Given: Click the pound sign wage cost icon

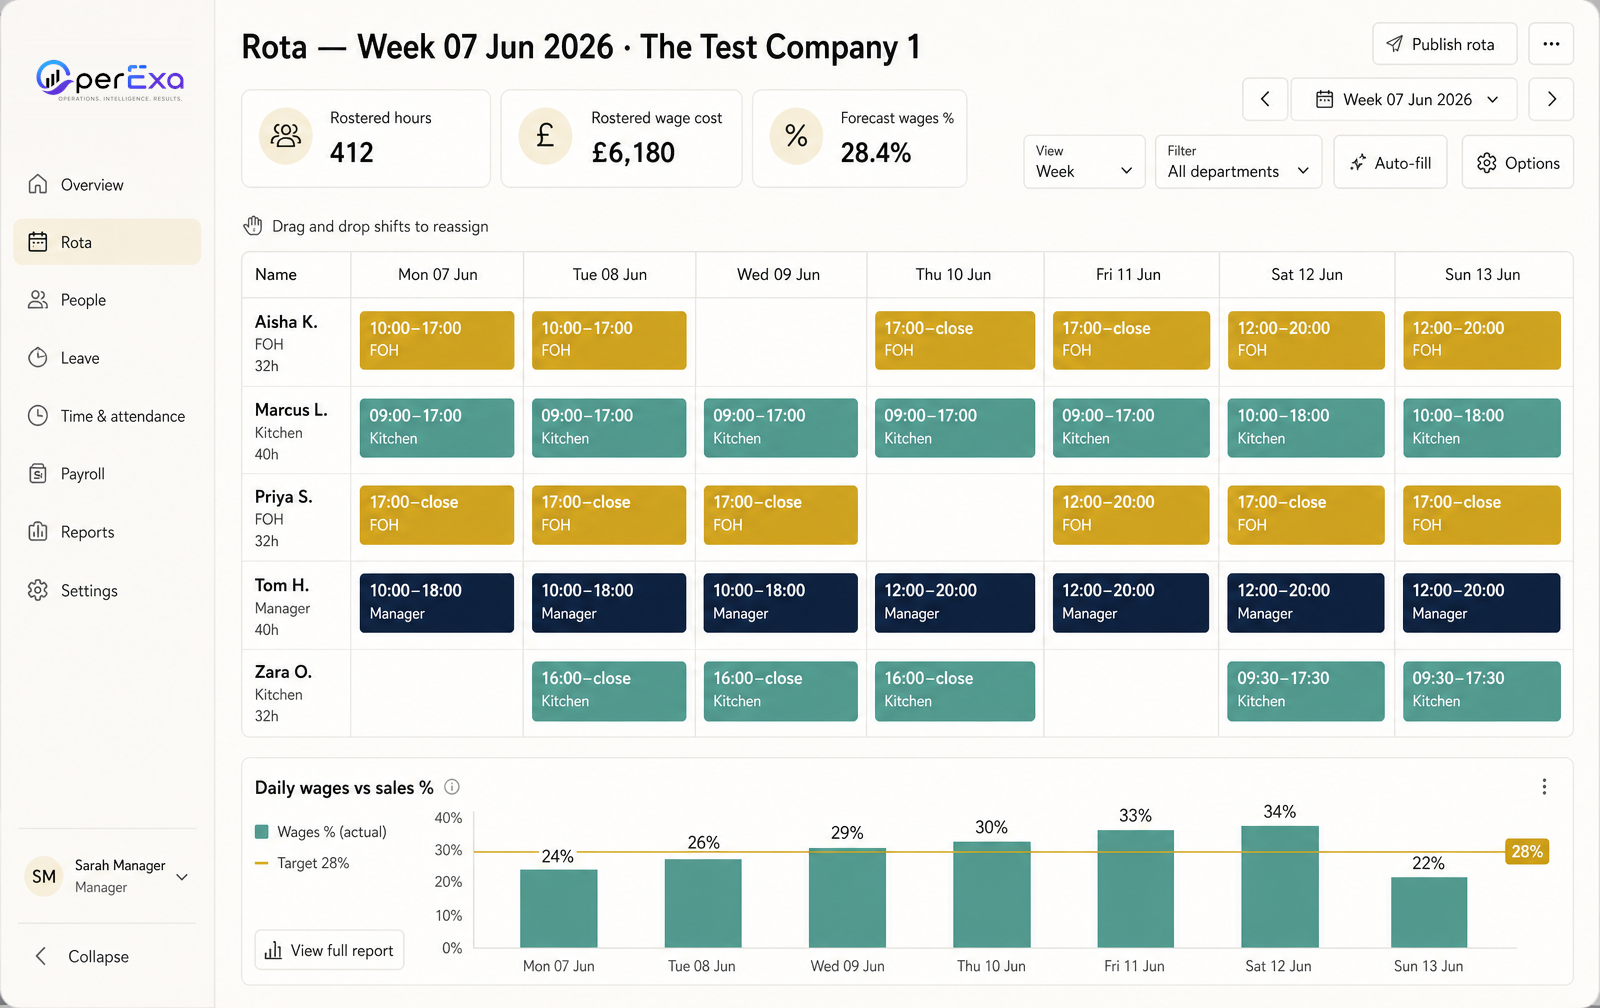Looking at the screenshot, I should pyautogui.click(x=545, y=136).
